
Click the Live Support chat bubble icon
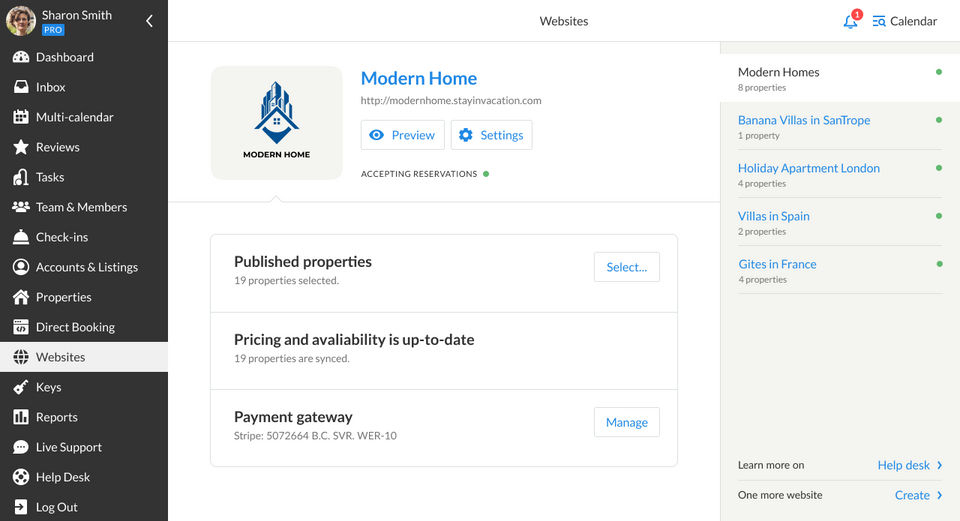point(20,447)
